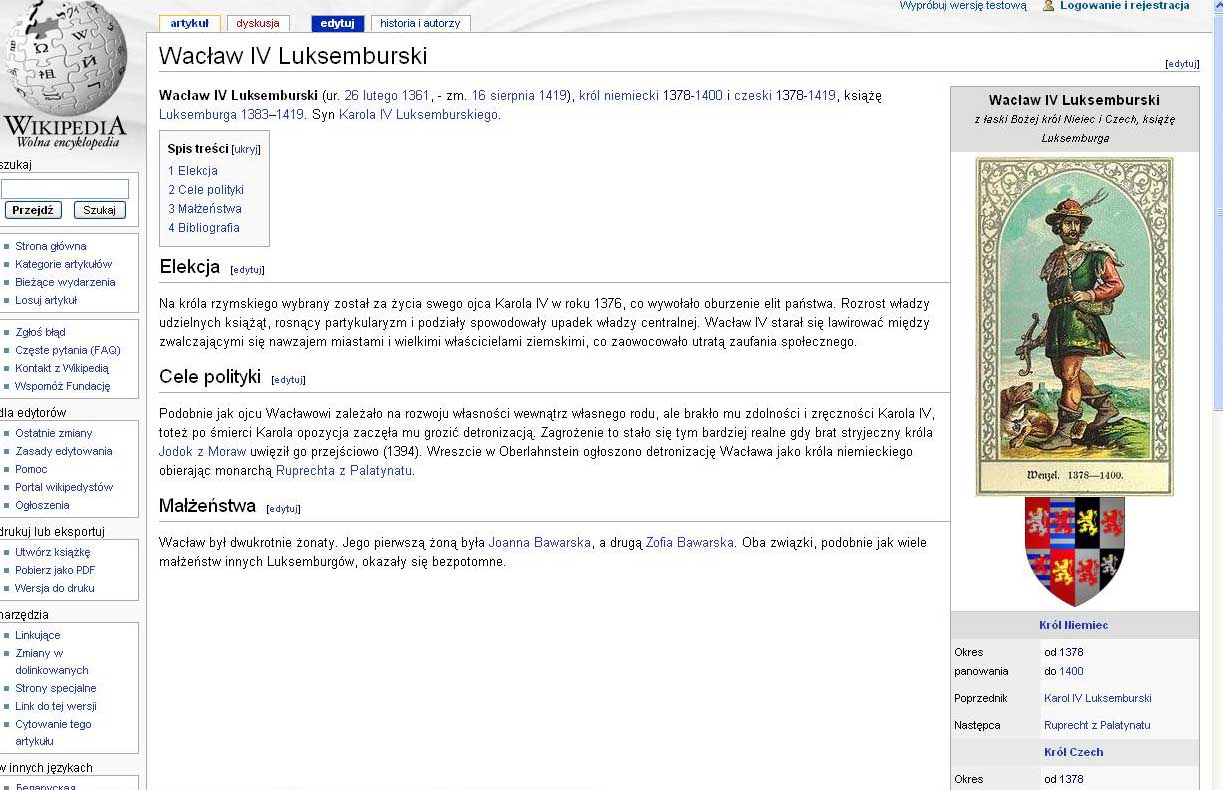Select the edytuj tab at page top
Screen dimensions: 1223x790
(338, 23)
